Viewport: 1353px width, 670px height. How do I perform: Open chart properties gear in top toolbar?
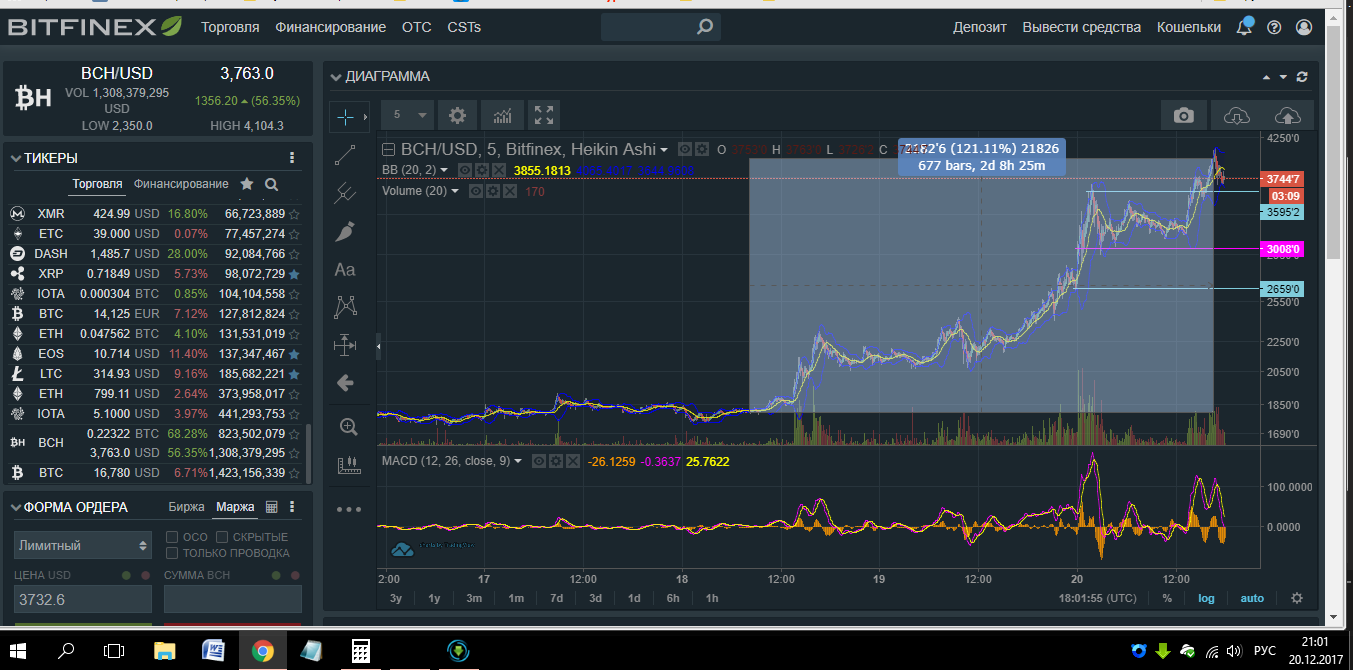click(457, 115)
